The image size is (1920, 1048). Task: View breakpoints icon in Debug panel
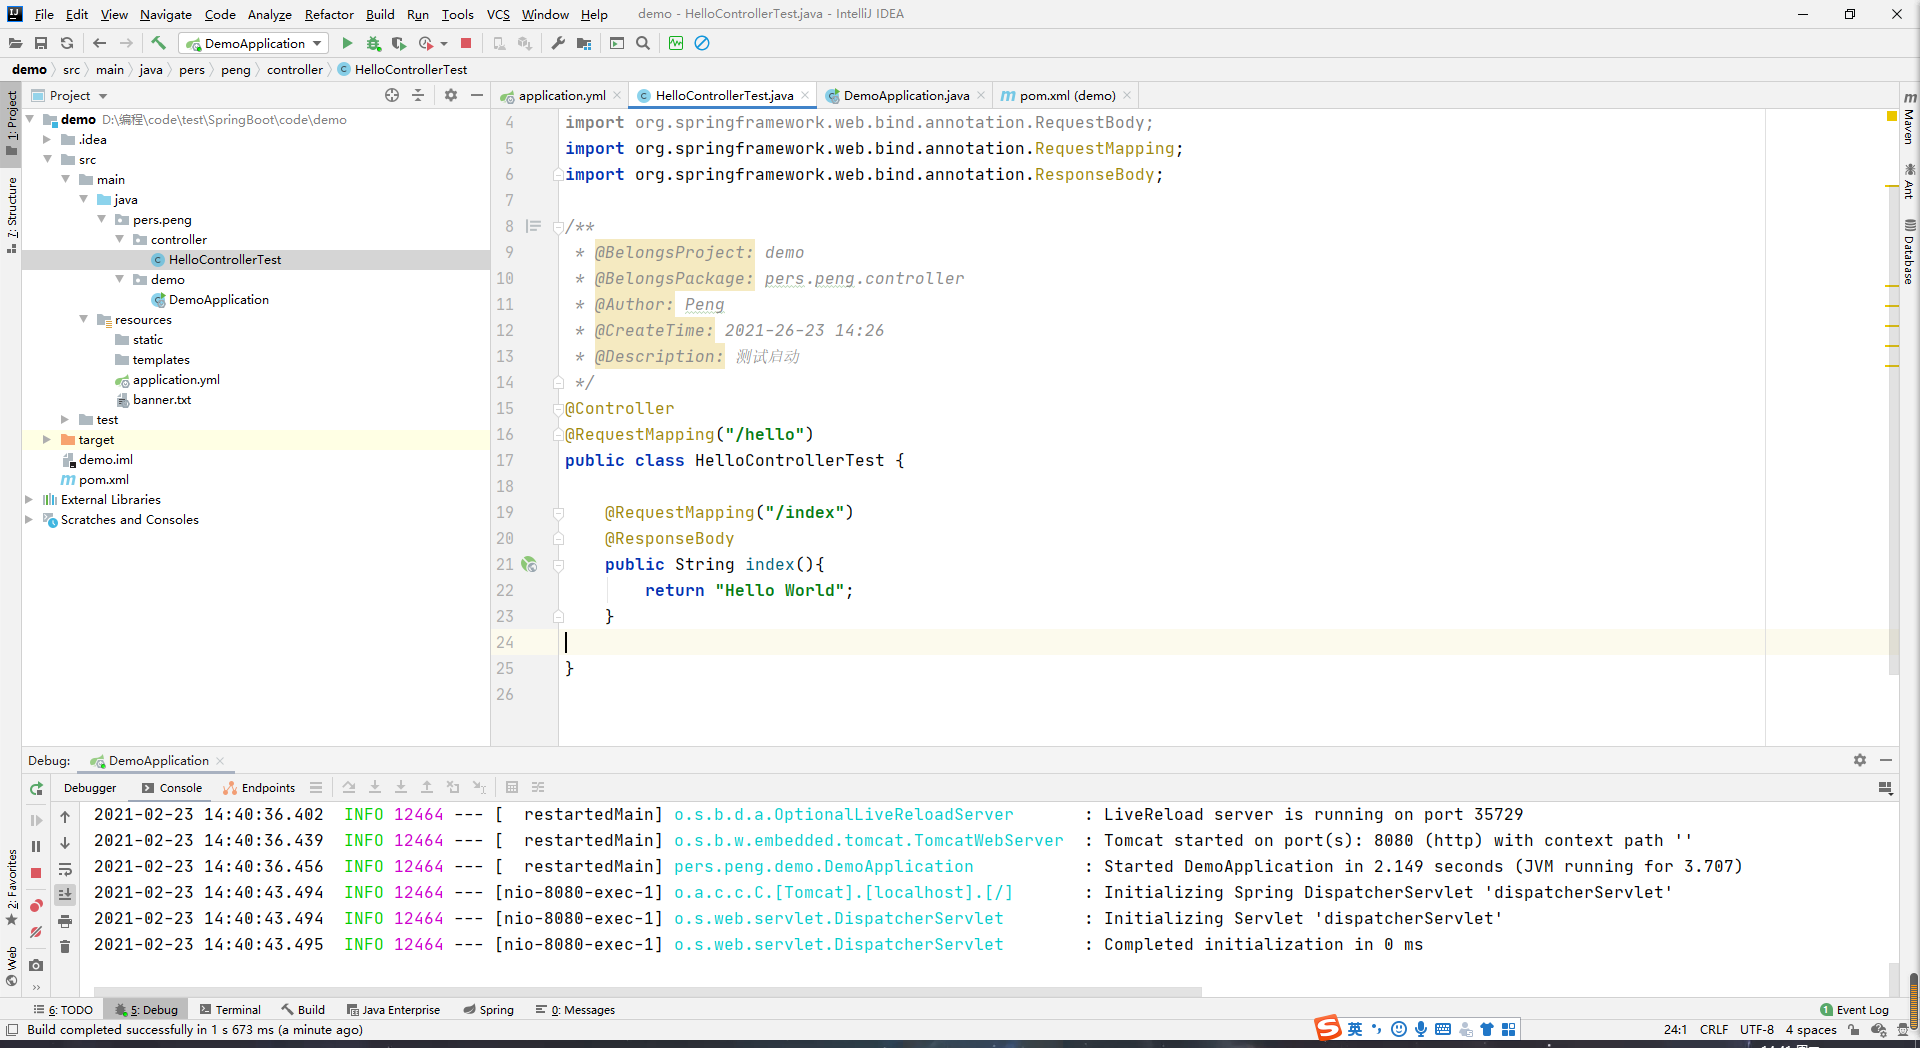[x=36, y=905]
